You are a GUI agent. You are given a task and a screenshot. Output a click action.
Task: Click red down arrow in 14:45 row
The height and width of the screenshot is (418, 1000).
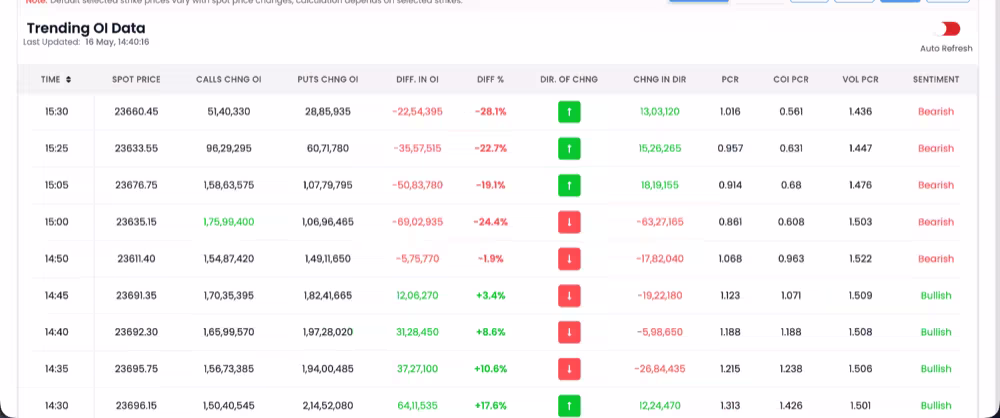(569, 296)
